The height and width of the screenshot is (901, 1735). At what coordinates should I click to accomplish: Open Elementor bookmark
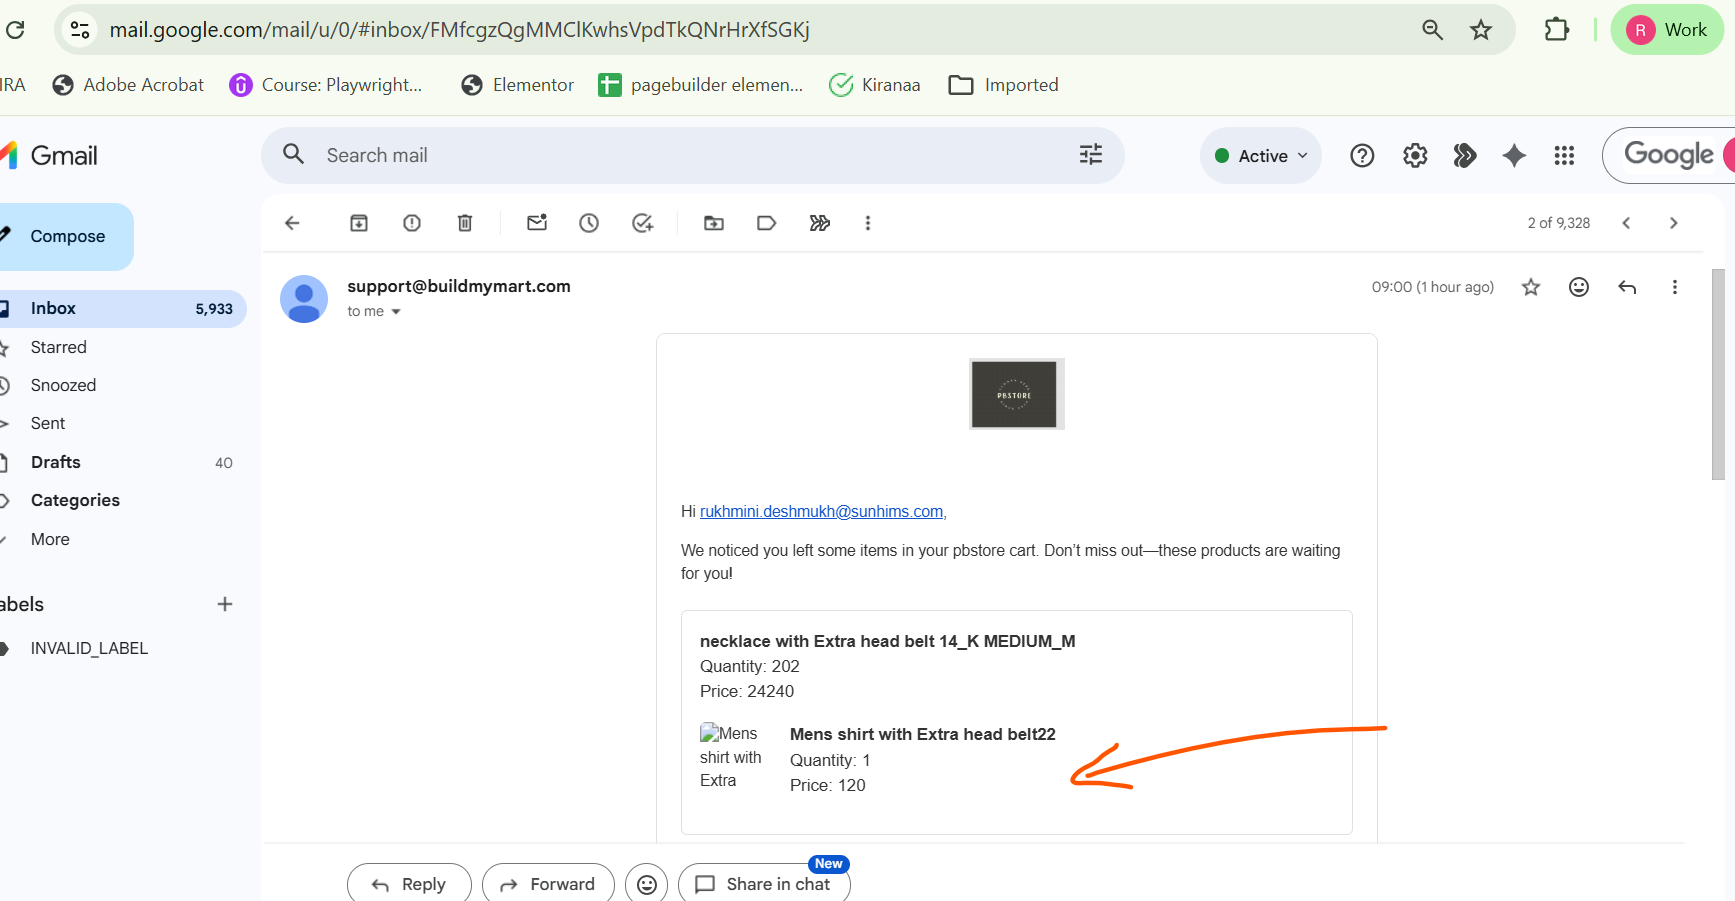pyautogui.click(x=517, y=85)
